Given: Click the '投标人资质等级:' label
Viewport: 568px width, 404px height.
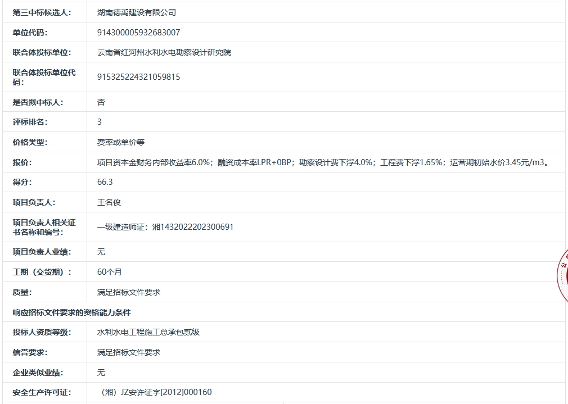Looking at the screenshot, I should pos(42,332).
